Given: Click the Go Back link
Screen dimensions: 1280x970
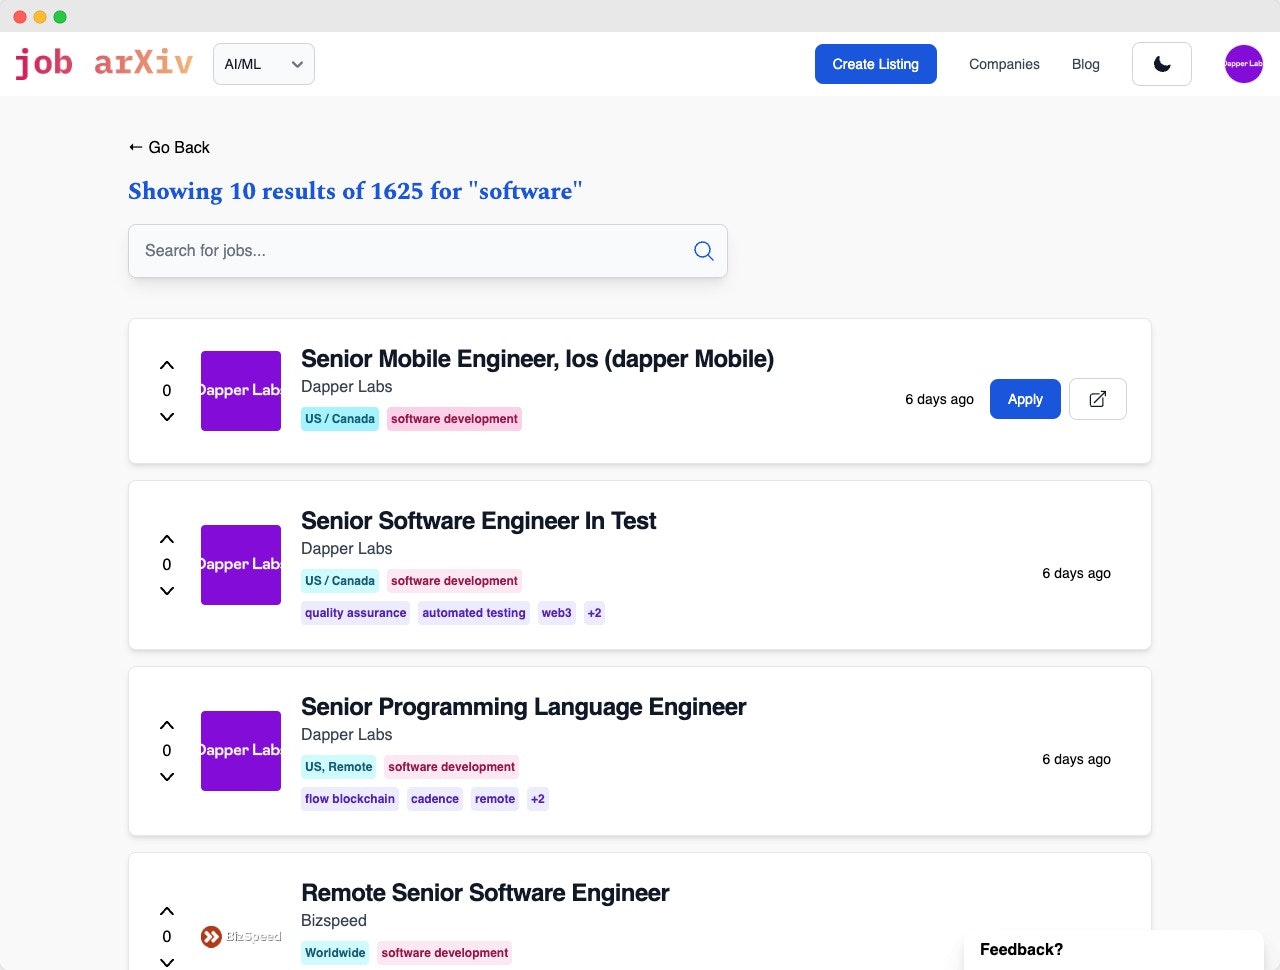Looking at the screenshot, I should click(169, 147).
